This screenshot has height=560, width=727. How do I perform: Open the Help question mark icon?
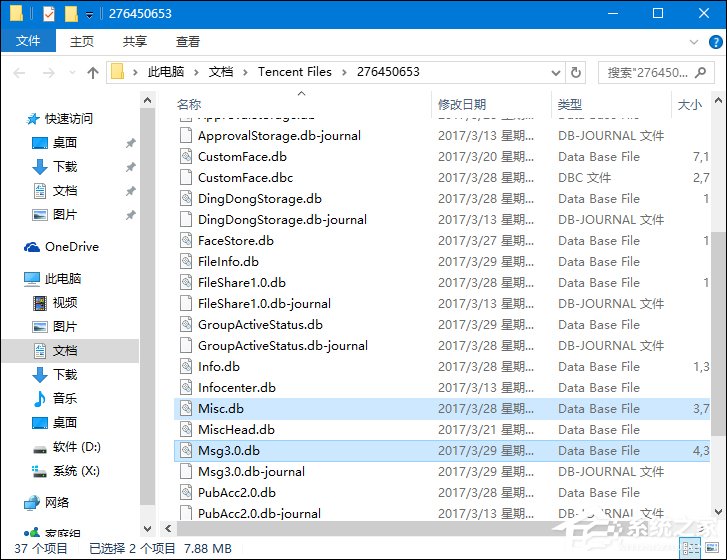[x=711, y=42]
